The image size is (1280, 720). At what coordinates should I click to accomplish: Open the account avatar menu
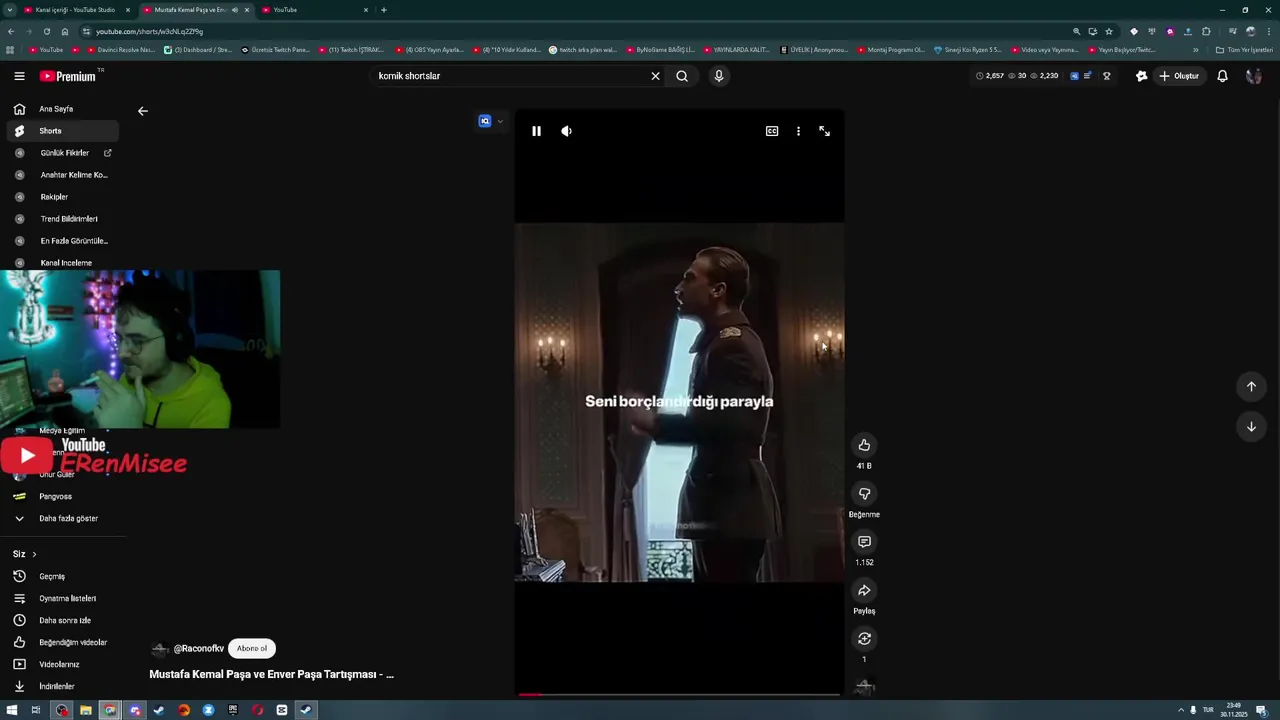coord(1254,76)
